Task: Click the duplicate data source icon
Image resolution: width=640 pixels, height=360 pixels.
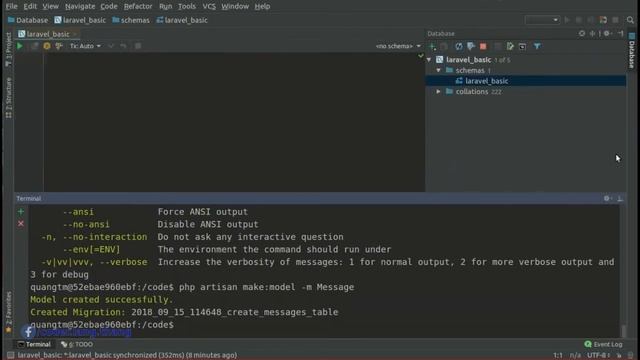Action: pos(444,47)
